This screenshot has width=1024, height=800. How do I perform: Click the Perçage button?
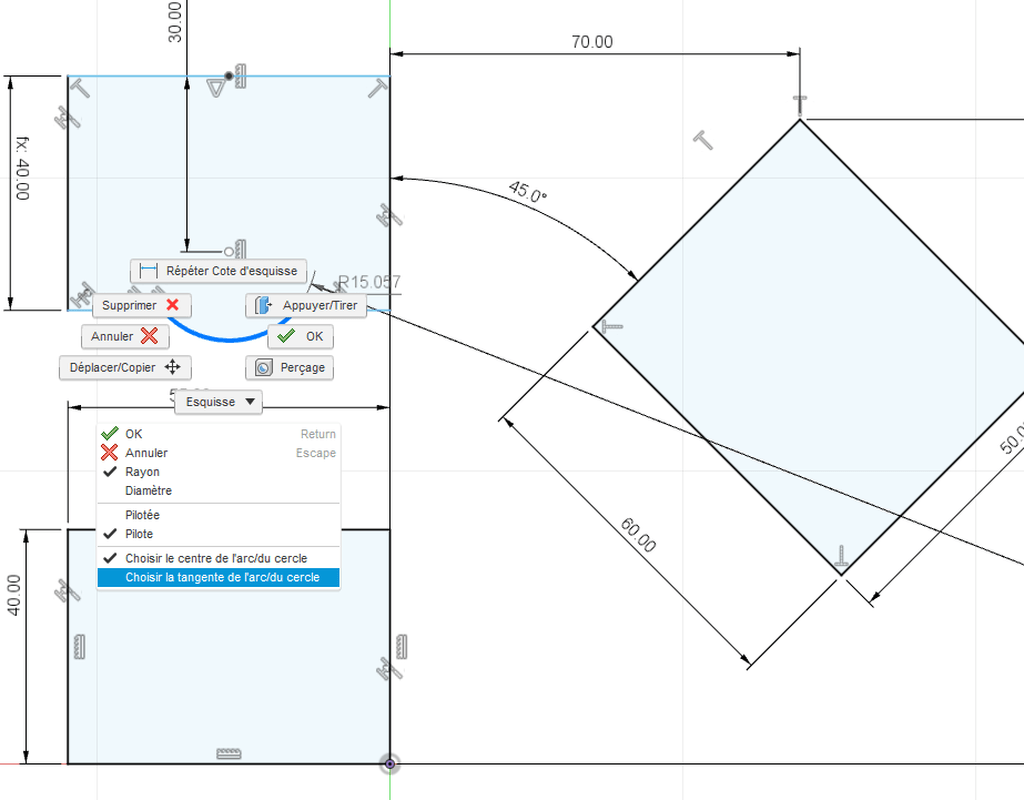(289, 368)
